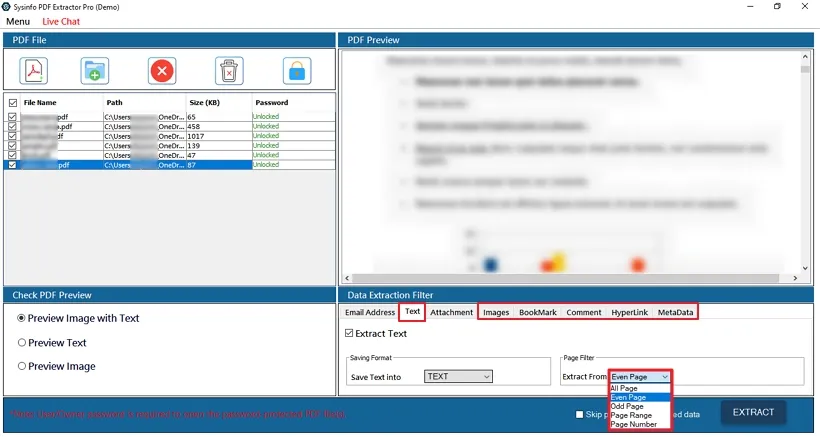
Task: Click the preview vertical scrollbar down arrow
Action: pos(805,268)
